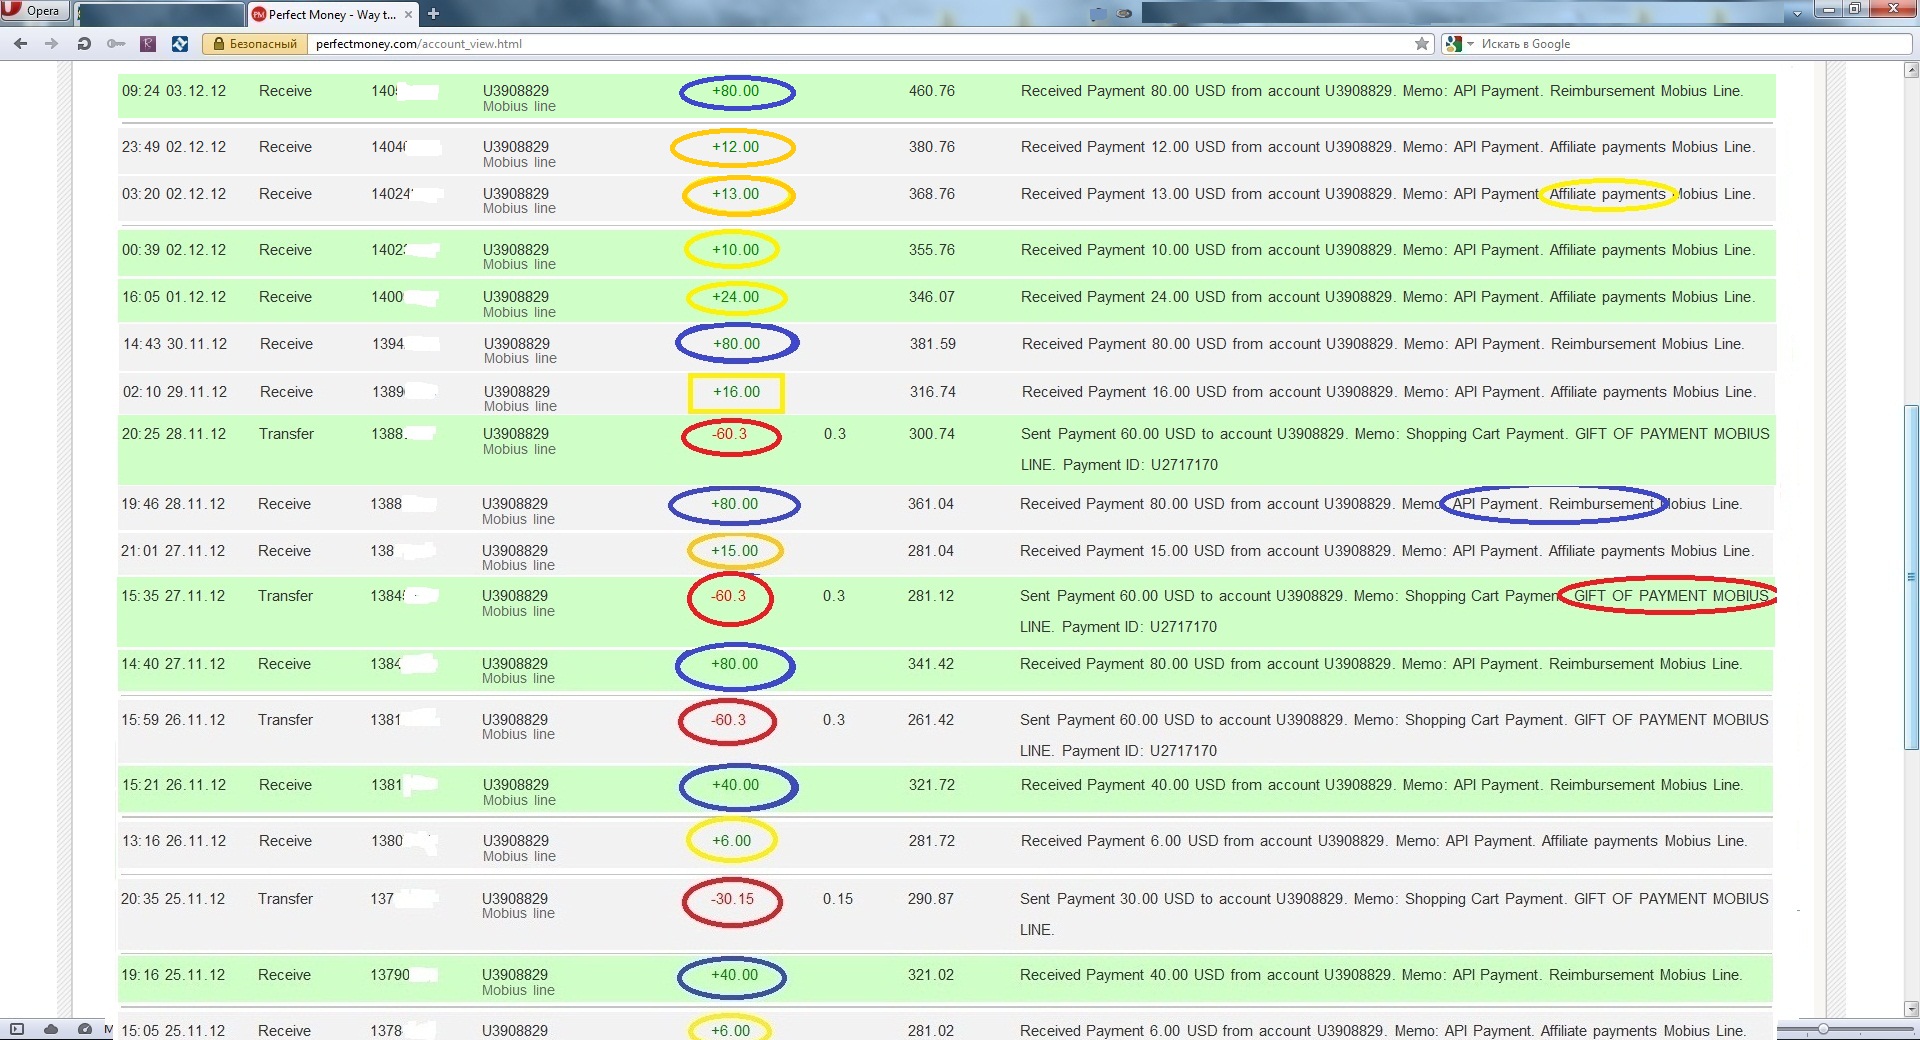Open the closed tabs dropdown arrow
This screenshot has width=1920, height=1040.
(x=1797, y=14)
